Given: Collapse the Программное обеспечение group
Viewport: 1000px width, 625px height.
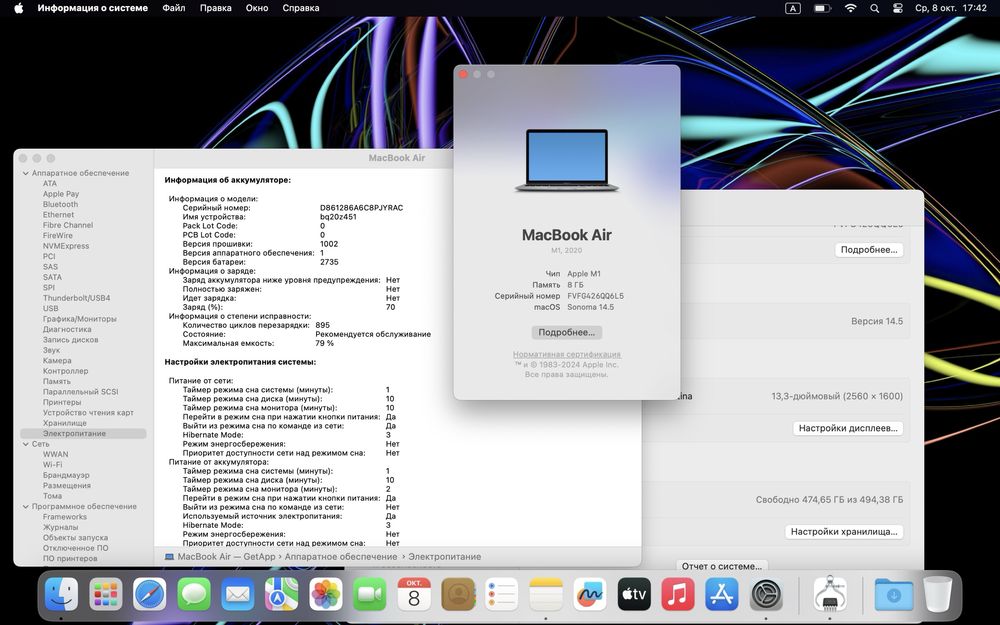Looking at the screenshot, I should point(24,506).
